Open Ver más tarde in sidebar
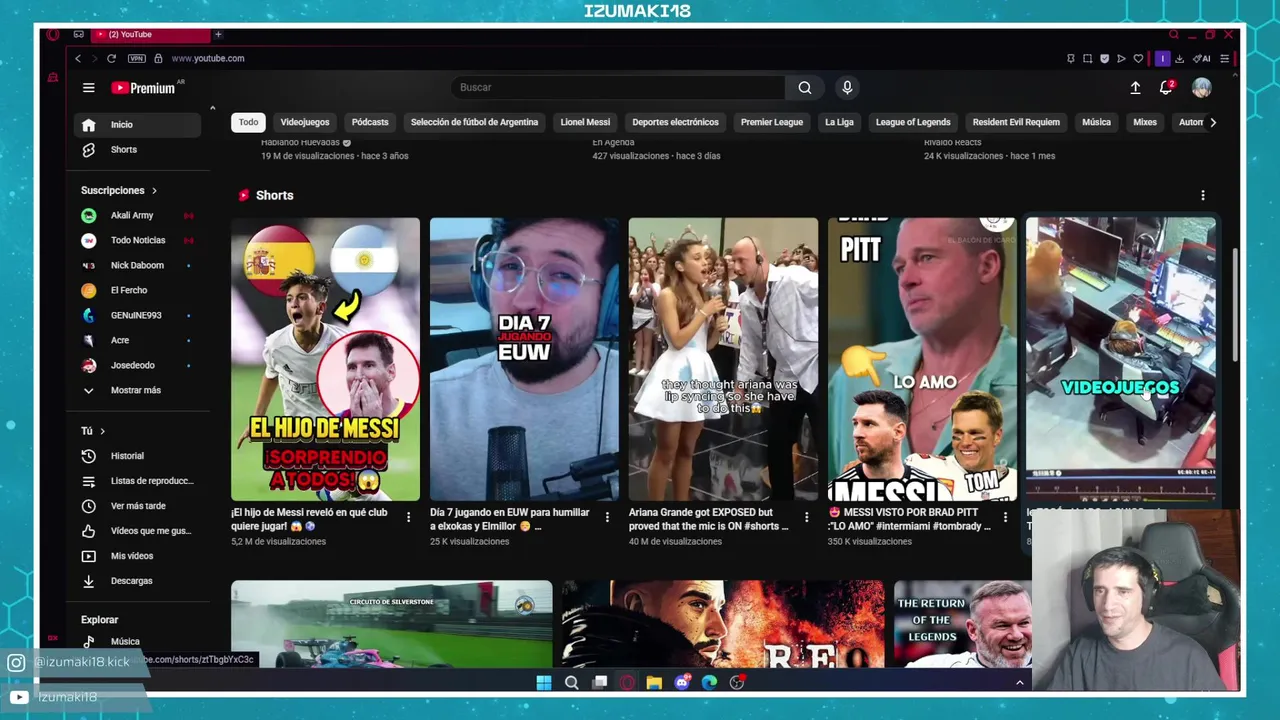Image resolution: width=1280 pixels, height=720 pixels. tap(137, 506)
